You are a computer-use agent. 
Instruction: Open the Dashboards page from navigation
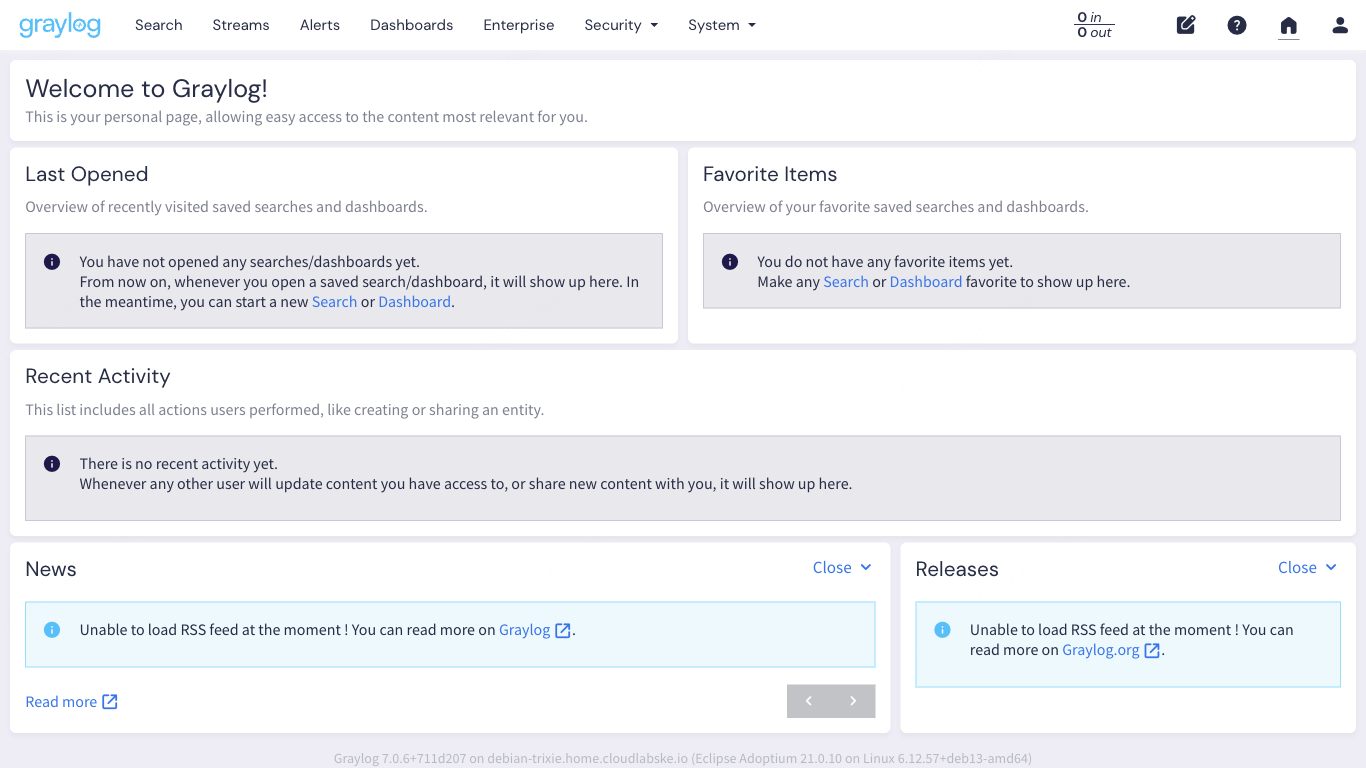tap(411, 25)
